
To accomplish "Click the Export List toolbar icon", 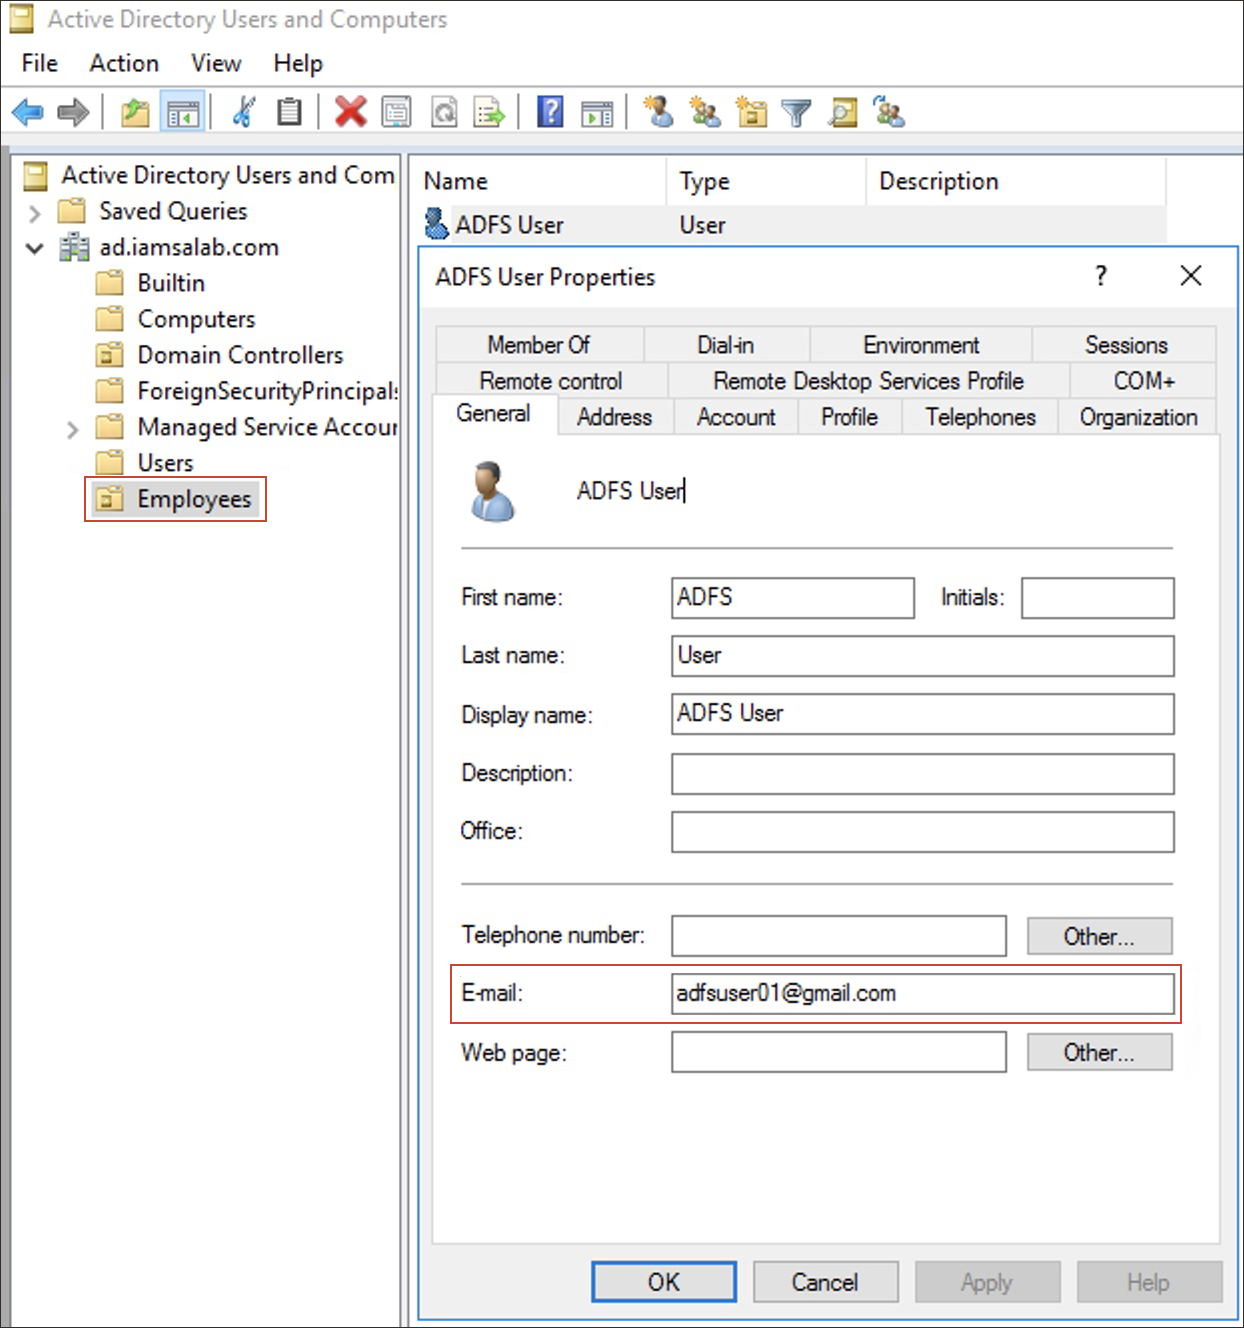I will click(488, 112).
